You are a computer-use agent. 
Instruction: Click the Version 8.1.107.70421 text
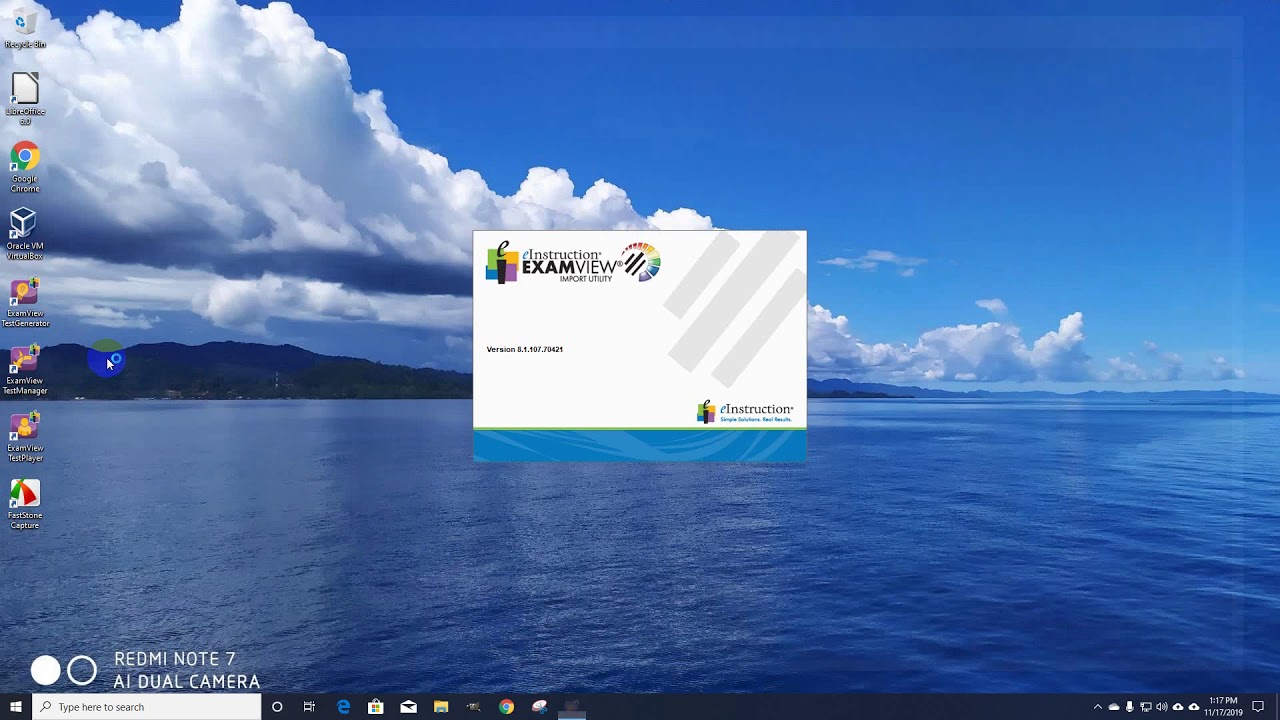pos(524,349)
